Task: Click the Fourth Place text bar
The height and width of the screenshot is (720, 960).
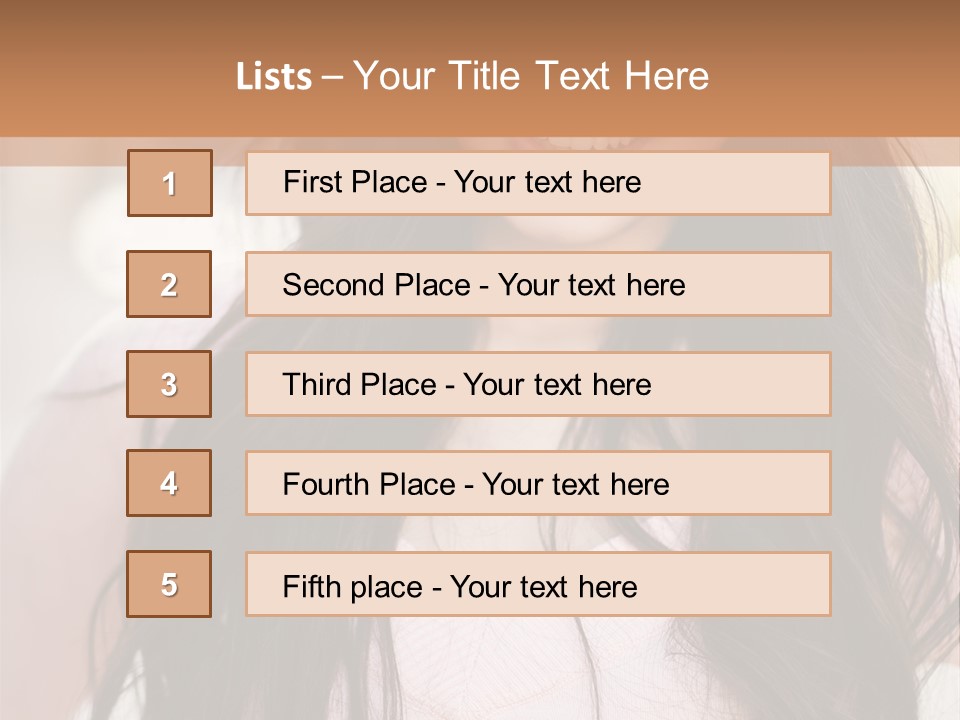Action: [x=538, y=483]
